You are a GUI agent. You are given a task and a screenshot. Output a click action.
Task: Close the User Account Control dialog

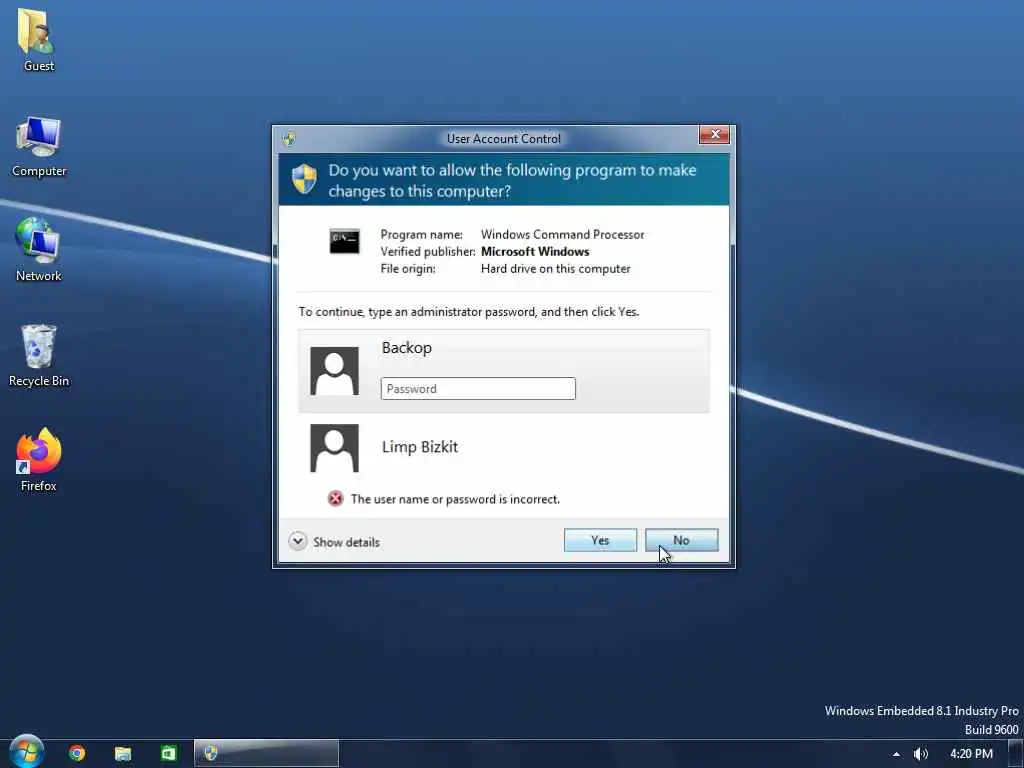tap(714, 135)
